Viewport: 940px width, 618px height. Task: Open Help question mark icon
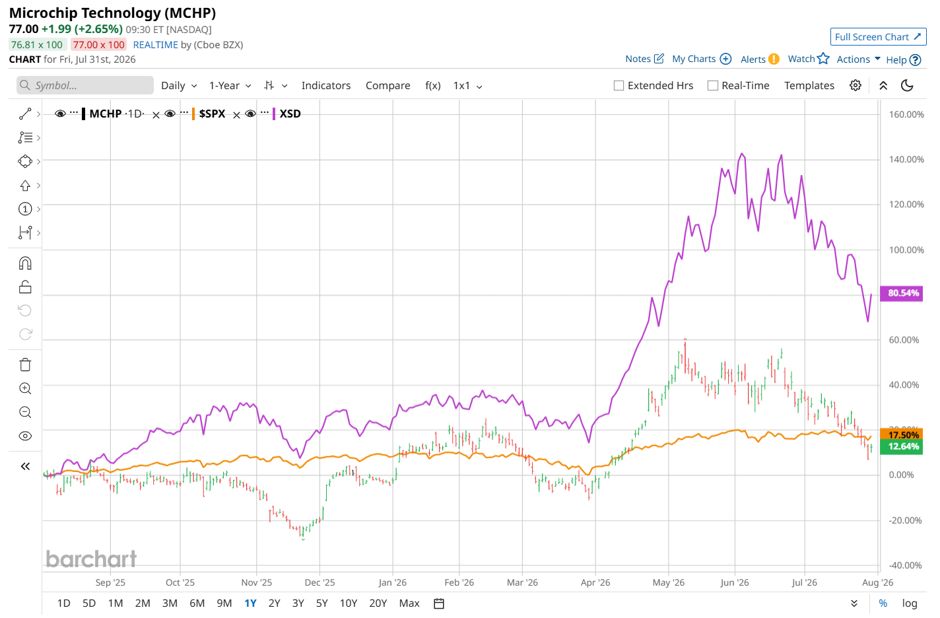(x=915, y=60)
